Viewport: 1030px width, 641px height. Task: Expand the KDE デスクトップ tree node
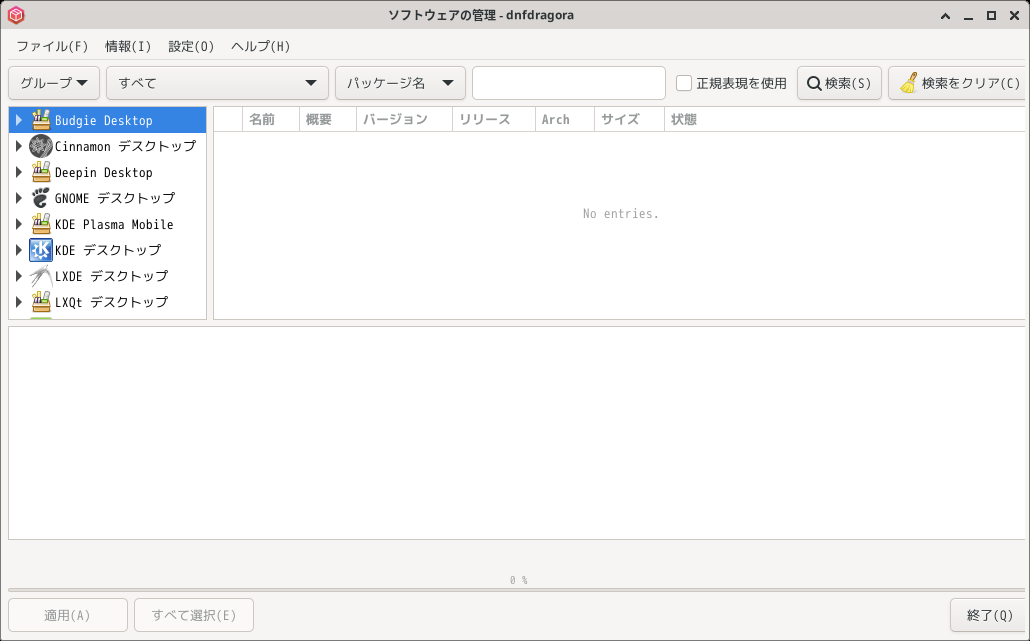(19, 250)
